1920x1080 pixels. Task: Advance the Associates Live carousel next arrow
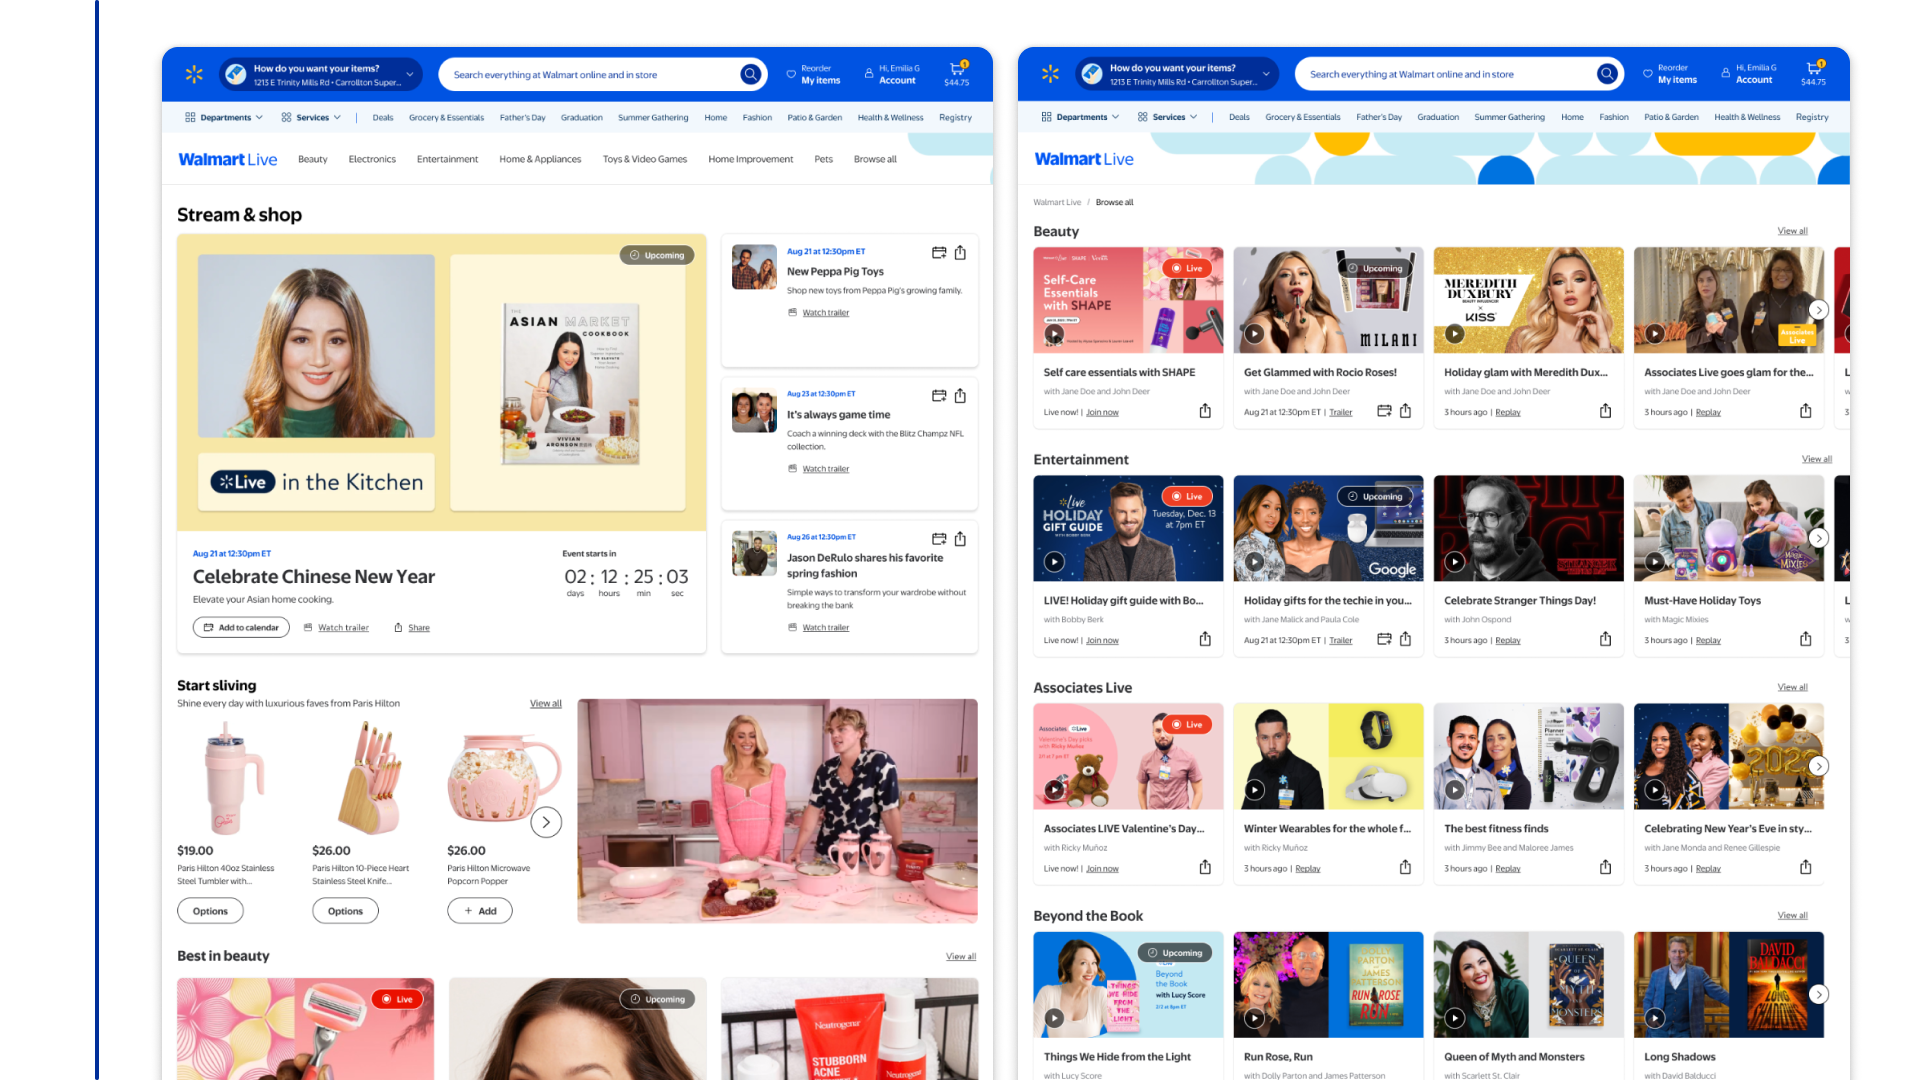click(1819, 766)
